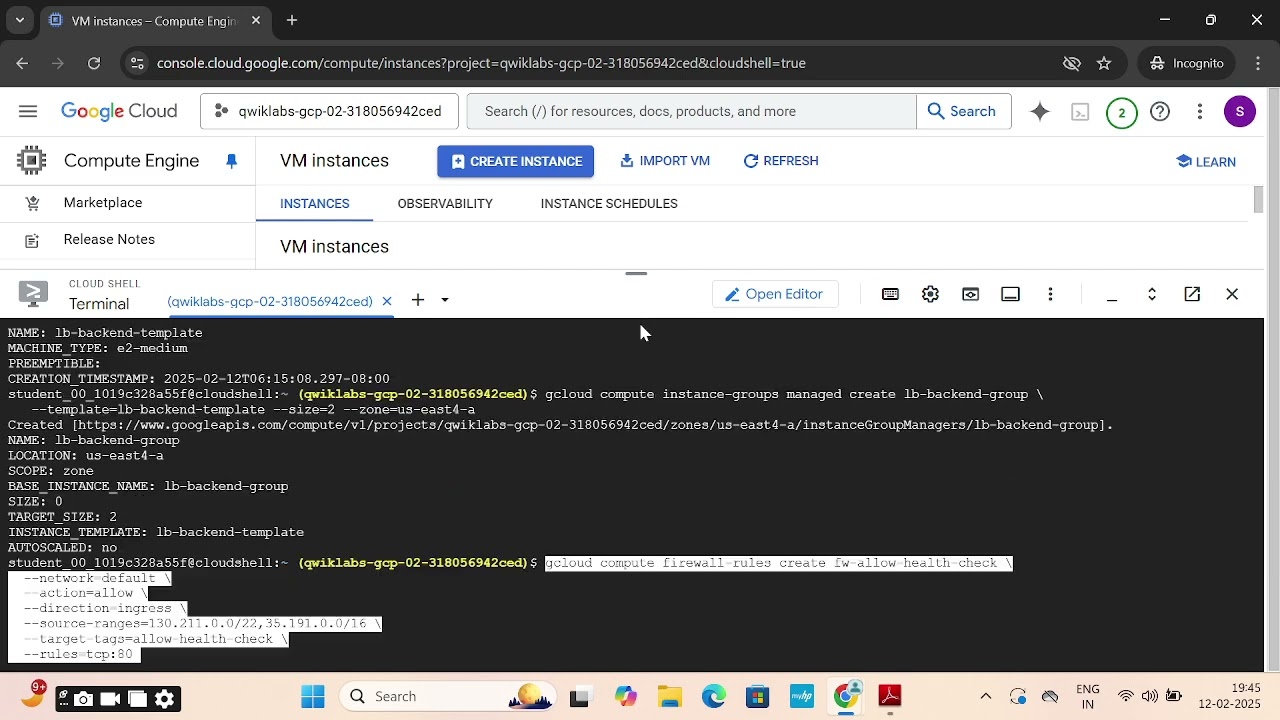This screenshot has height=720, width=1280.
Task: Switch to the Instances tab
Action: pyautogui.click(x=314, y=203)
